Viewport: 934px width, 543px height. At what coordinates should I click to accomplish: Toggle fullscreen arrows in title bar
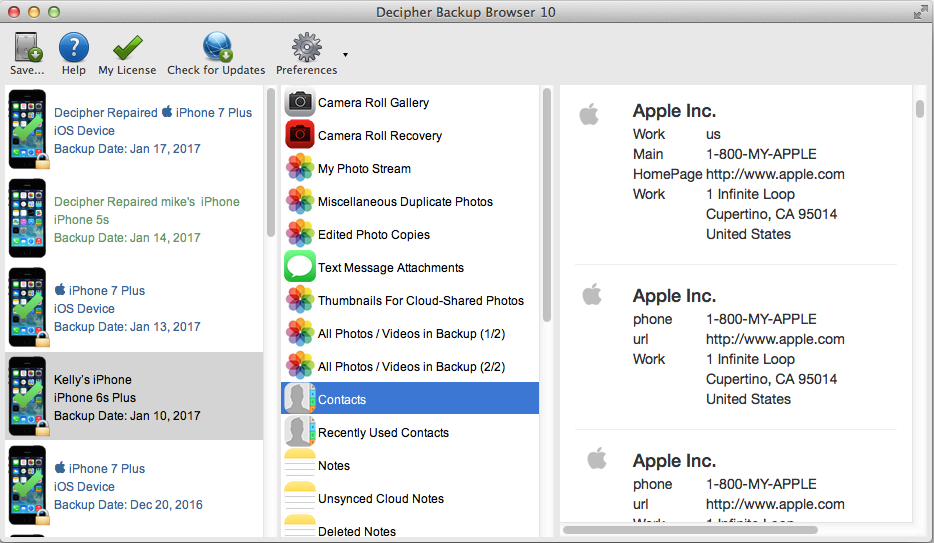coord(920,12)
